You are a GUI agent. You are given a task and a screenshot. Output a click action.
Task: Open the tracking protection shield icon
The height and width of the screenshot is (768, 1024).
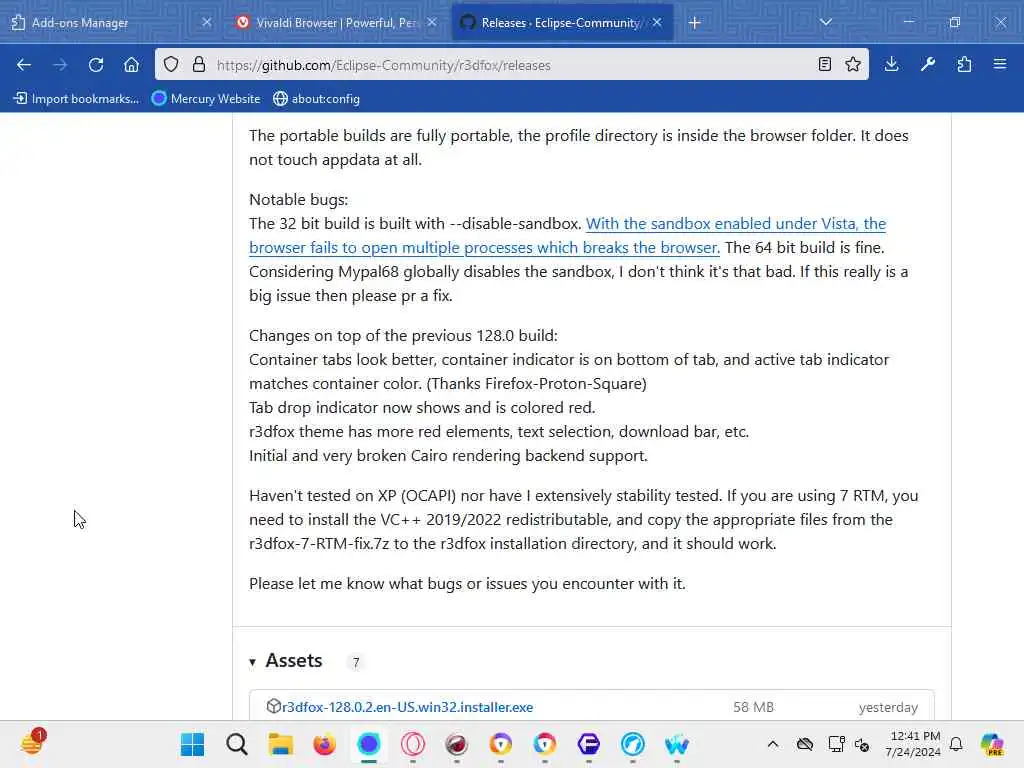click(x=171, y=65)
